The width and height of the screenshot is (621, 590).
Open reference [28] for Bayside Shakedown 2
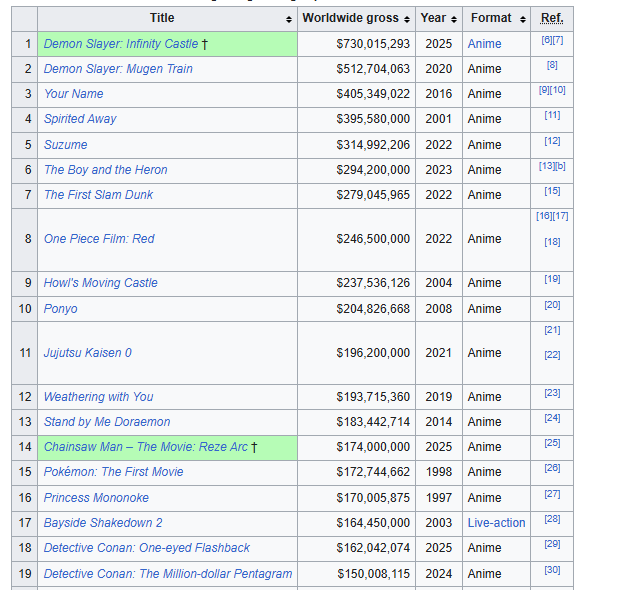click(552, 519)
